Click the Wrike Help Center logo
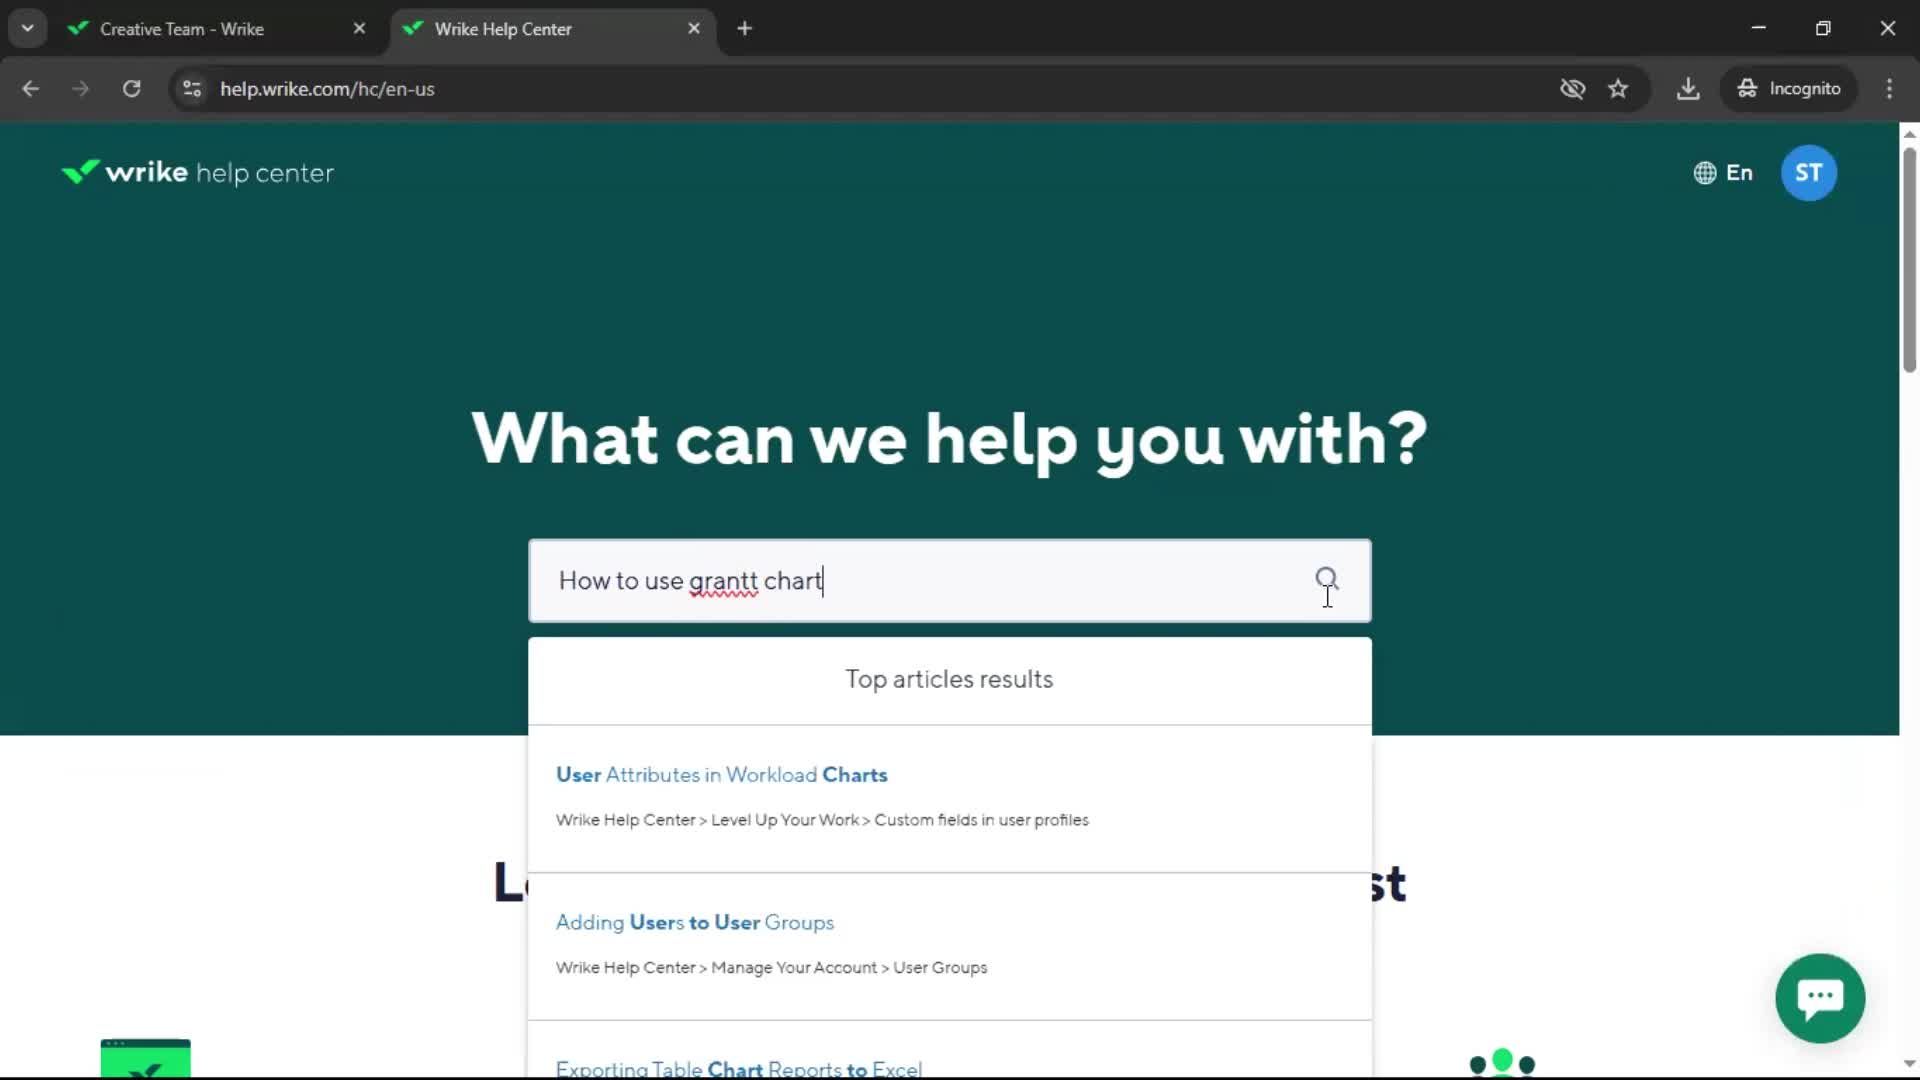 pyautogui.click(x=197, y=173)
